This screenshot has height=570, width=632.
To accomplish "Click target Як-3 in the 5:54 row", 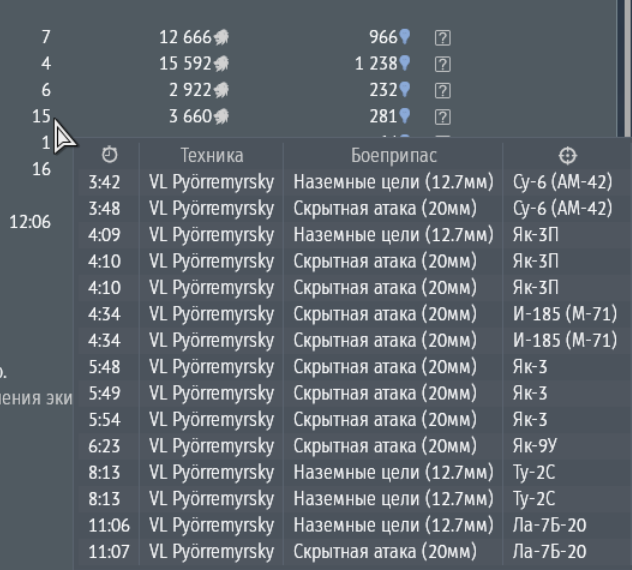I will [x=530, y=420].
